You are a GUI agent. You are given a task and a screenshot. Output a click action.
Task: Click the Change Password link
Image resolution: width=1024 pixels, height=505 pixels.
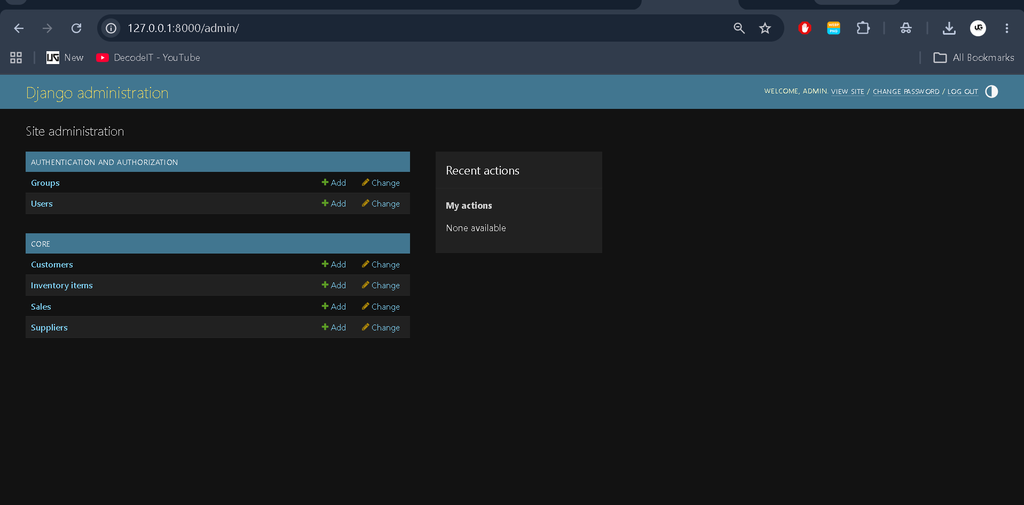point(906,91)
